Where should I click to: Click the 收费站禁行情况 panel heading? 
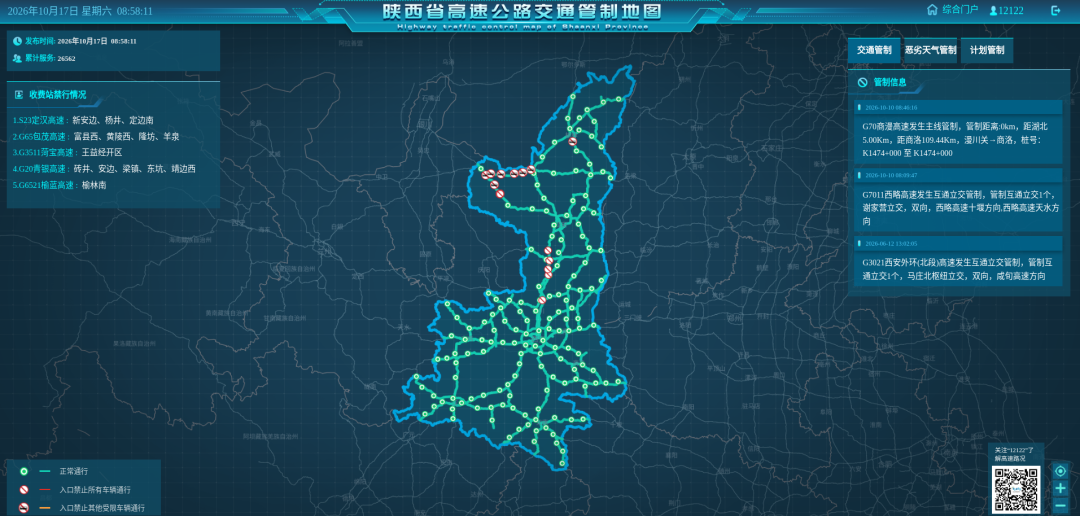tap(58, 94)
